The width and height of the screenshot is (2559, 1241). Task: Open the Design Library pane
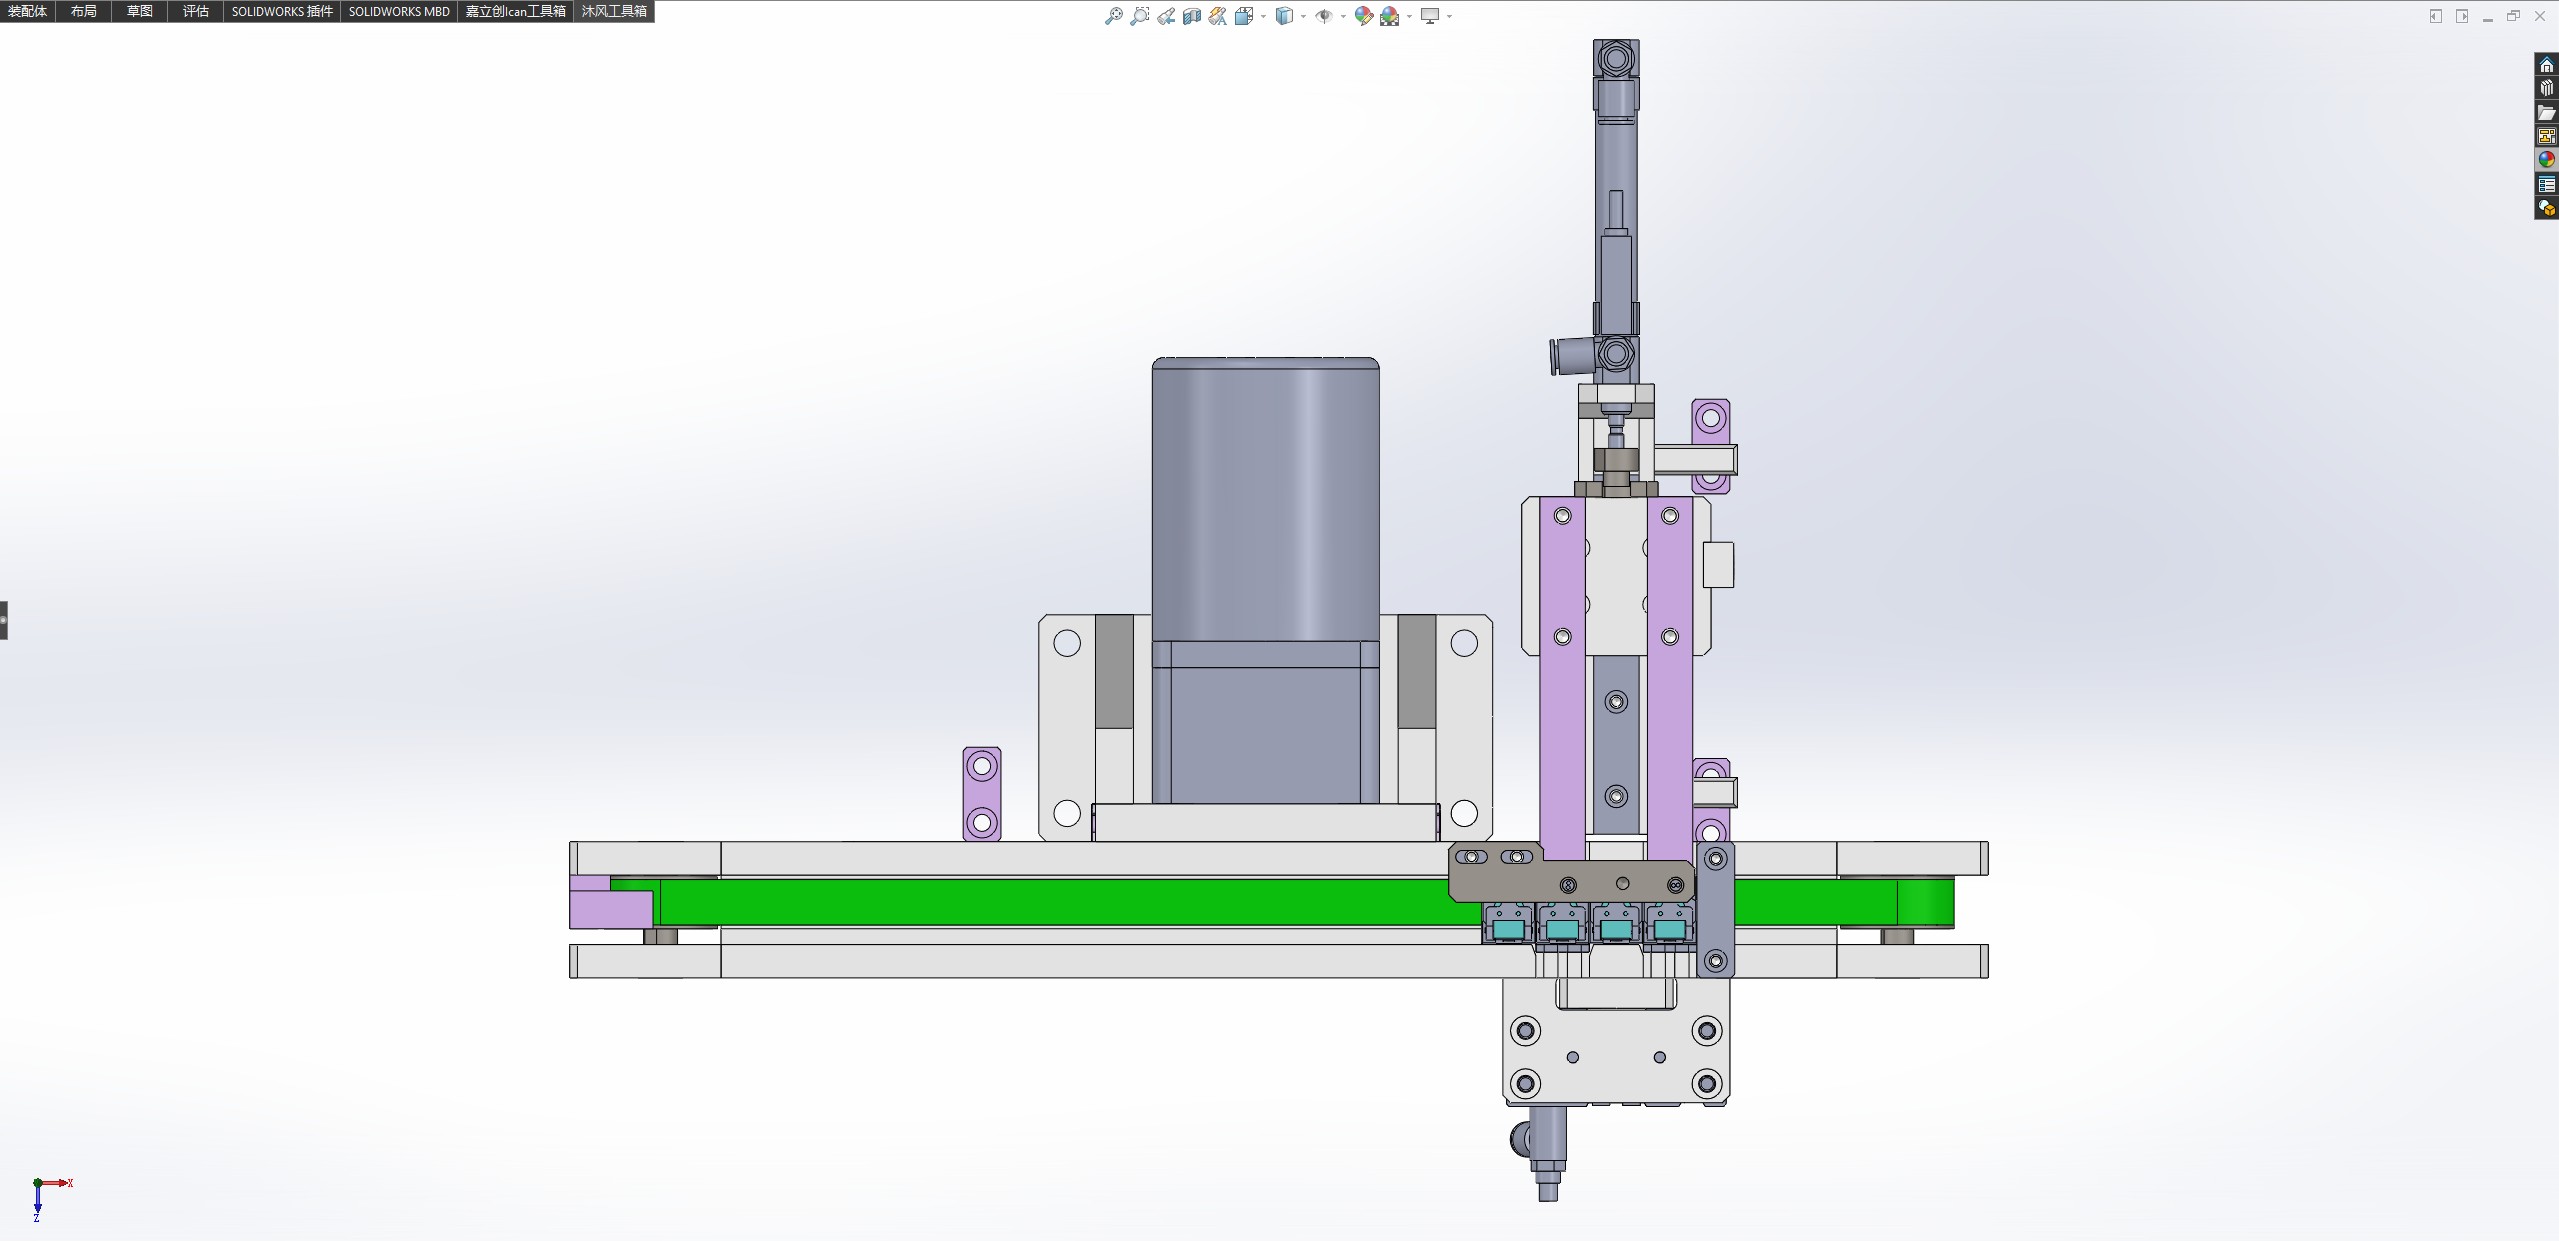tap(2546, 89)
